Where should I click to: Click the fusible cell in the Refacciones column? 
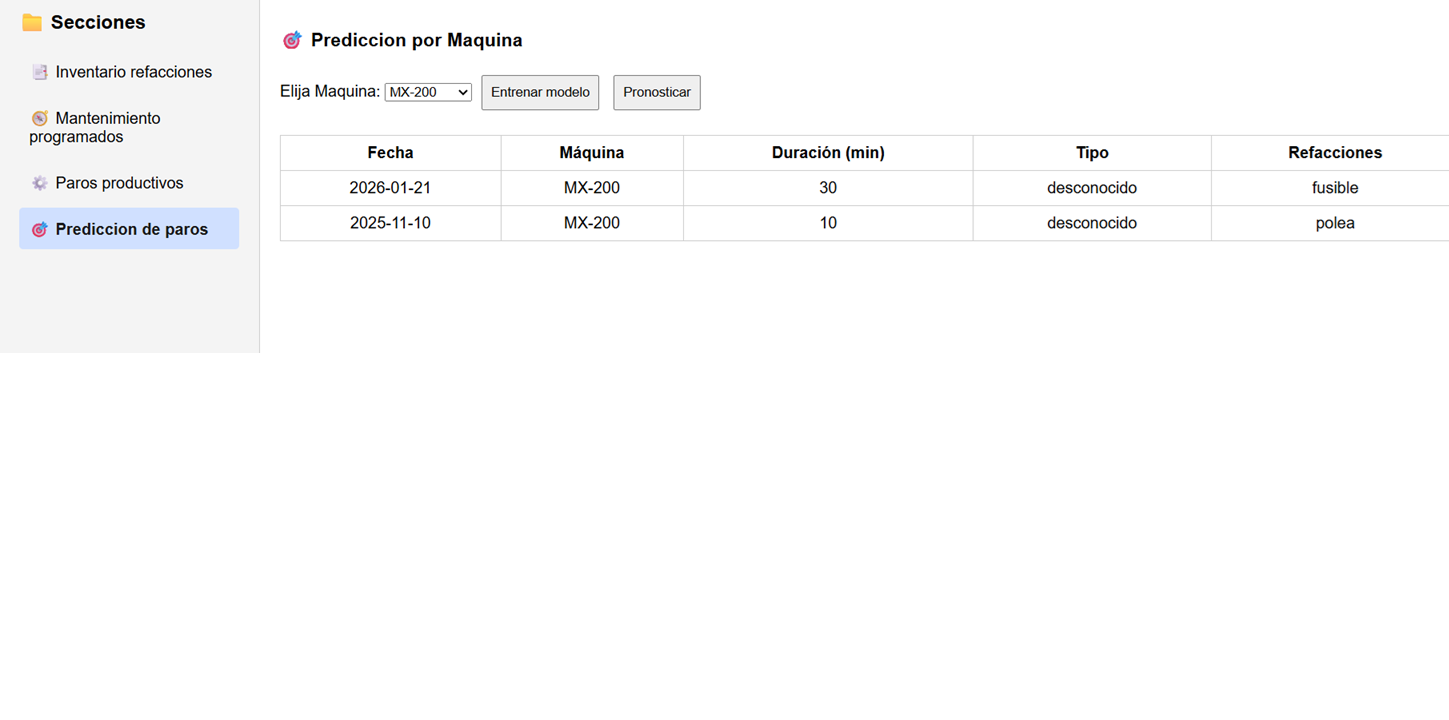pos(1334,187)
